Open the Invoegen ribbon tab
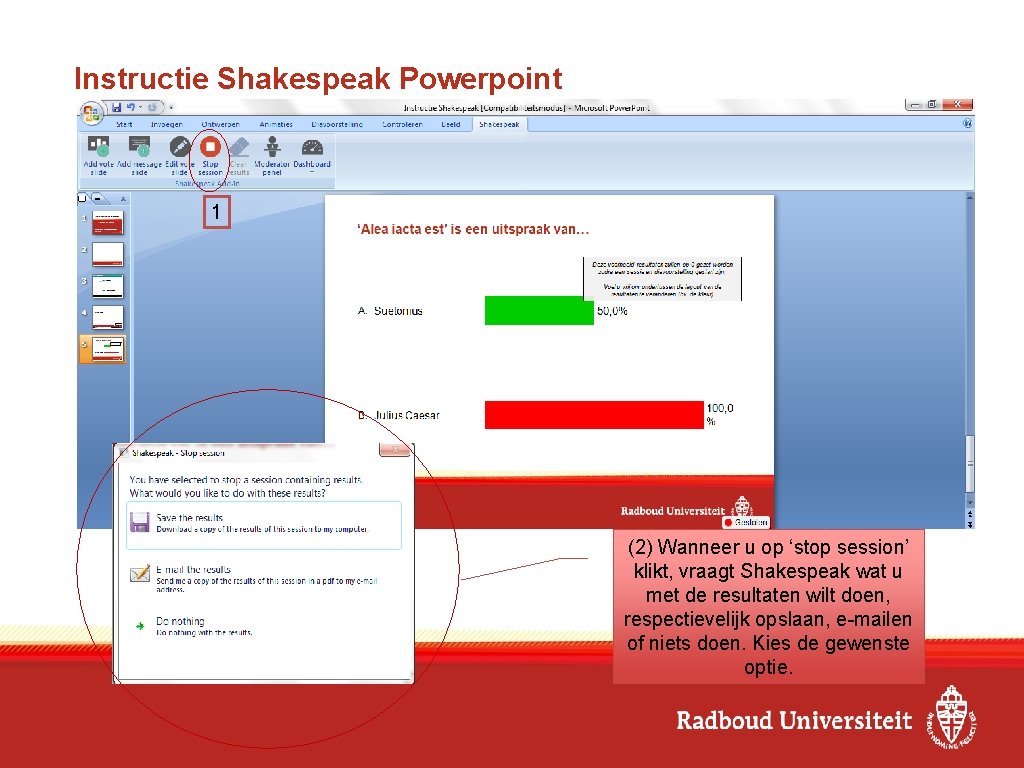This screenshot has width=1024, height=768. [167, 124]
